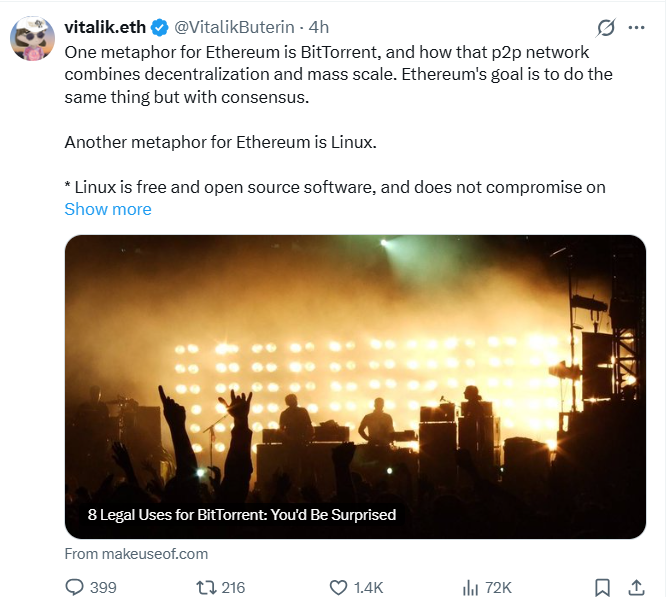Click the share upload icon
Screen dimensions: 667x597
635,587
